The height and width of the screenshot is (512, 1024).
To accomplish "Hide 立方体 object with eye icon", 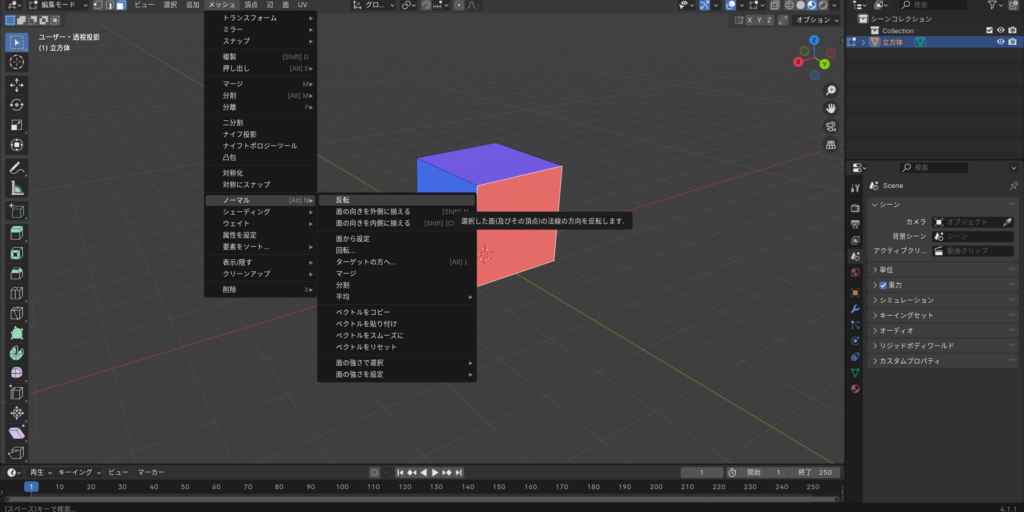I will (x=1000, y=42).
